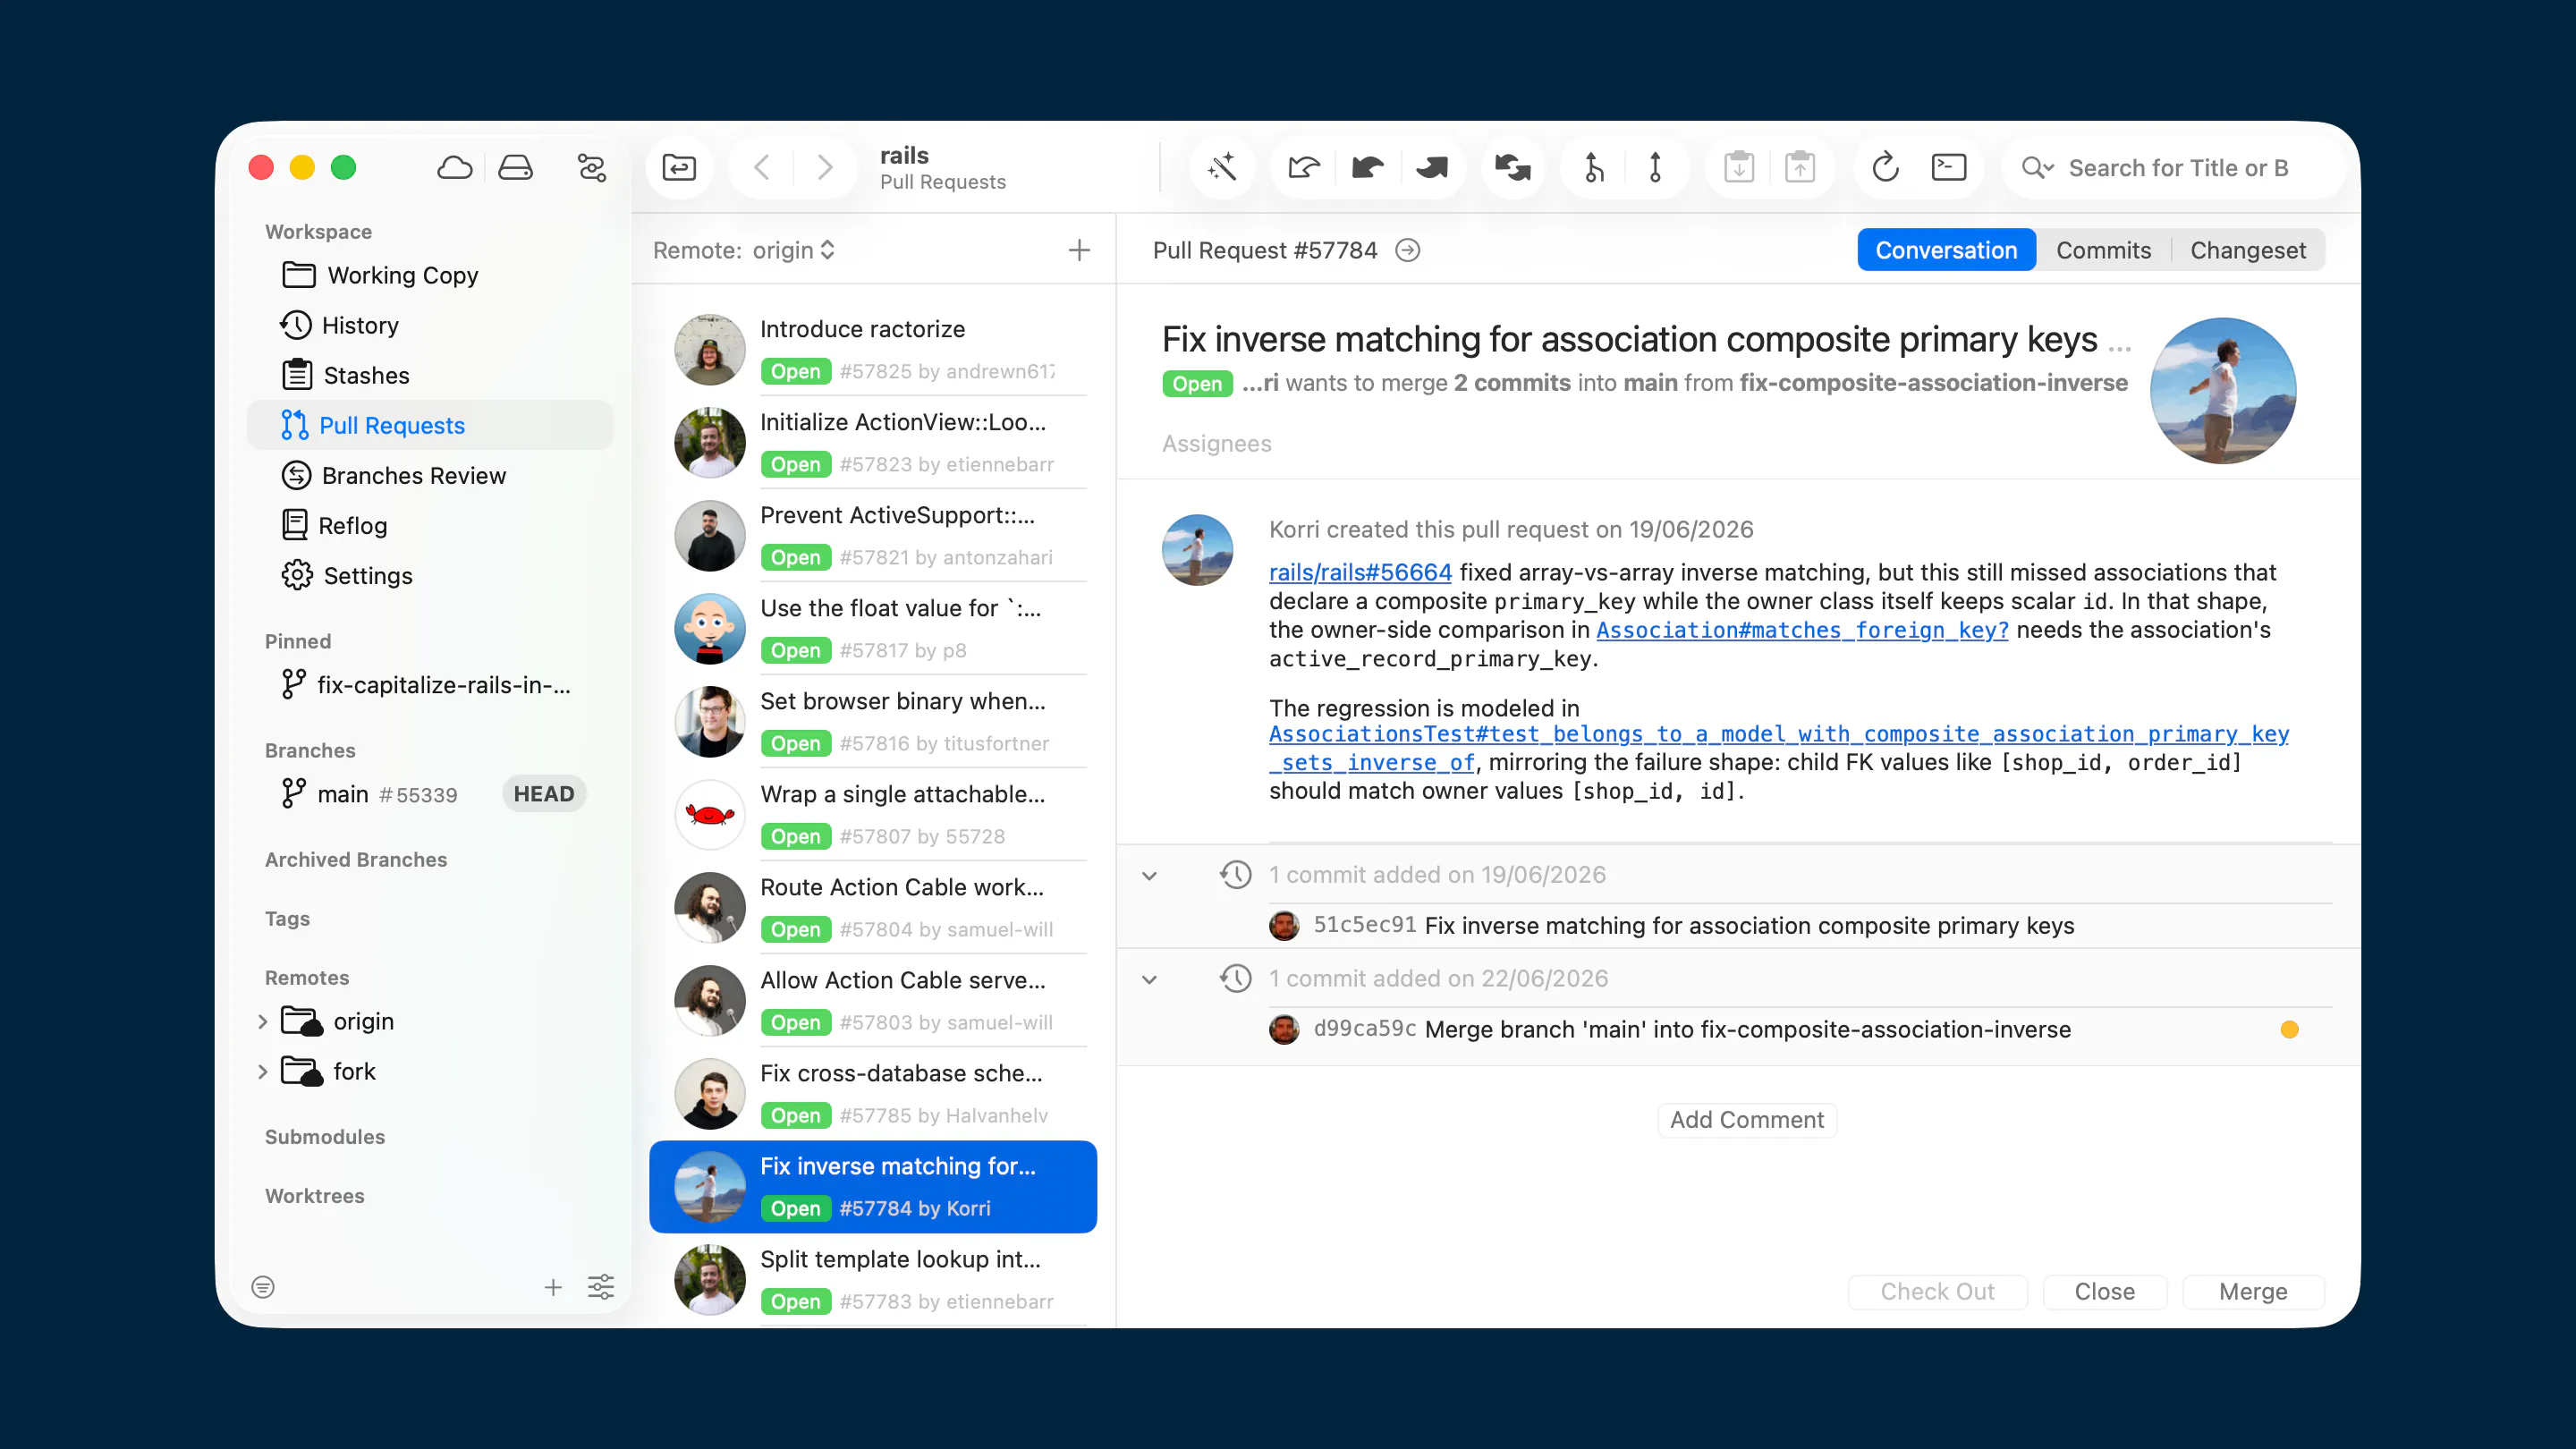Switch to the Conversation tab

pos(1946,250)
